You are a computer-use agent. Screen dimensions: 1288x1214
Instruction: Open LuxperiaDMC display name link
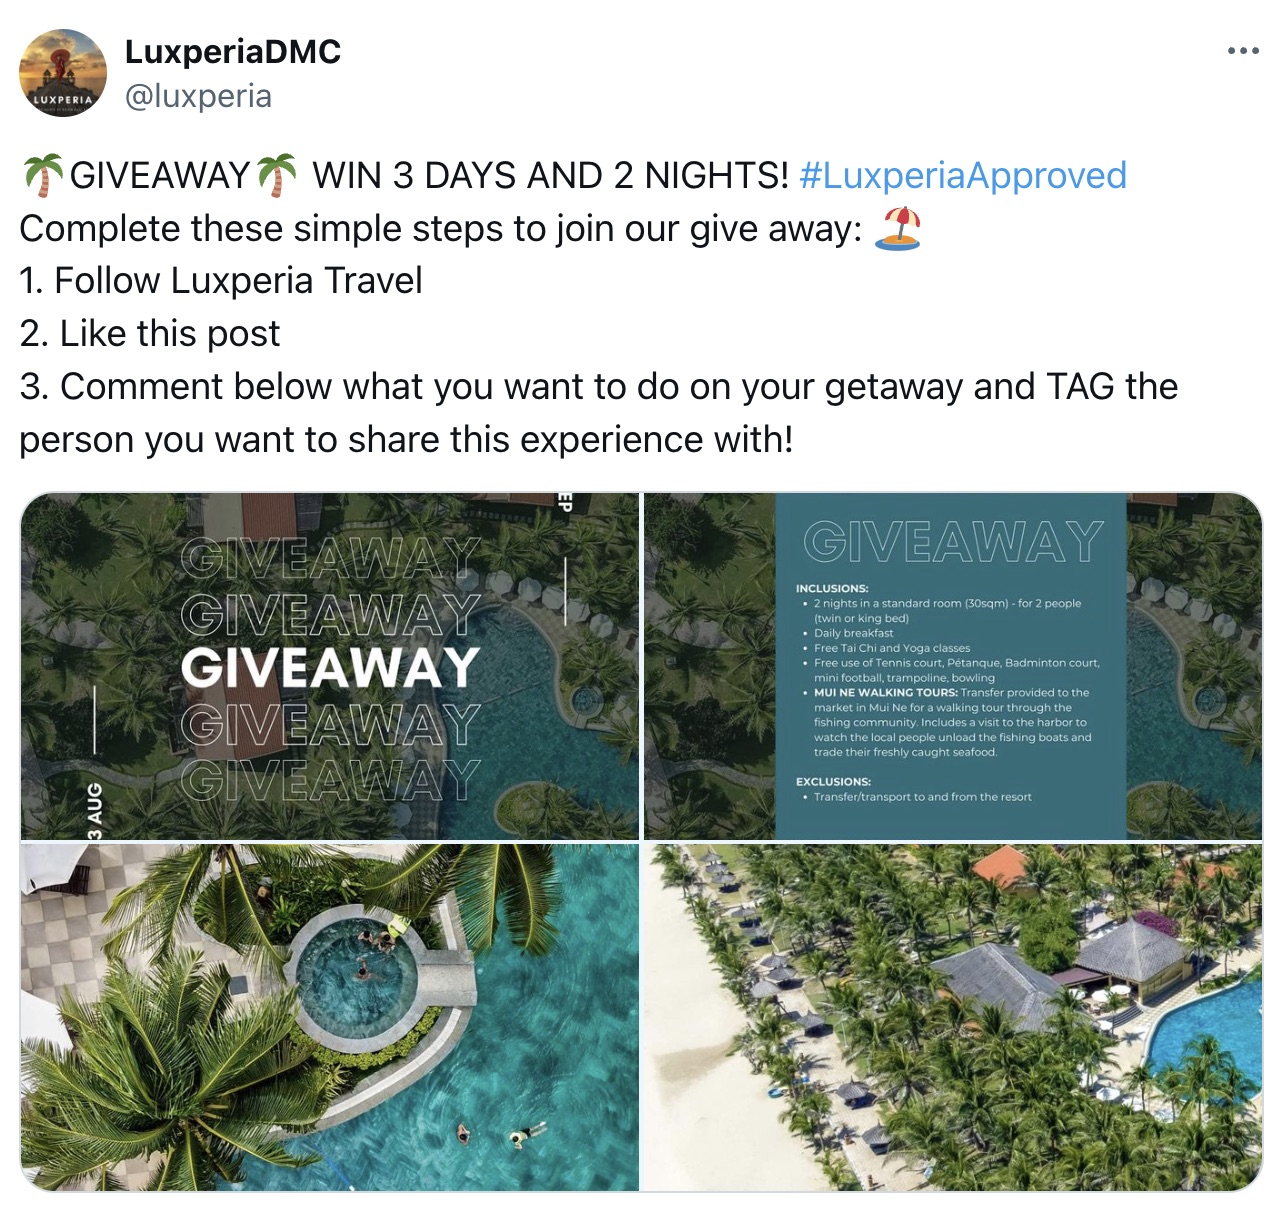tap(233, 52)
